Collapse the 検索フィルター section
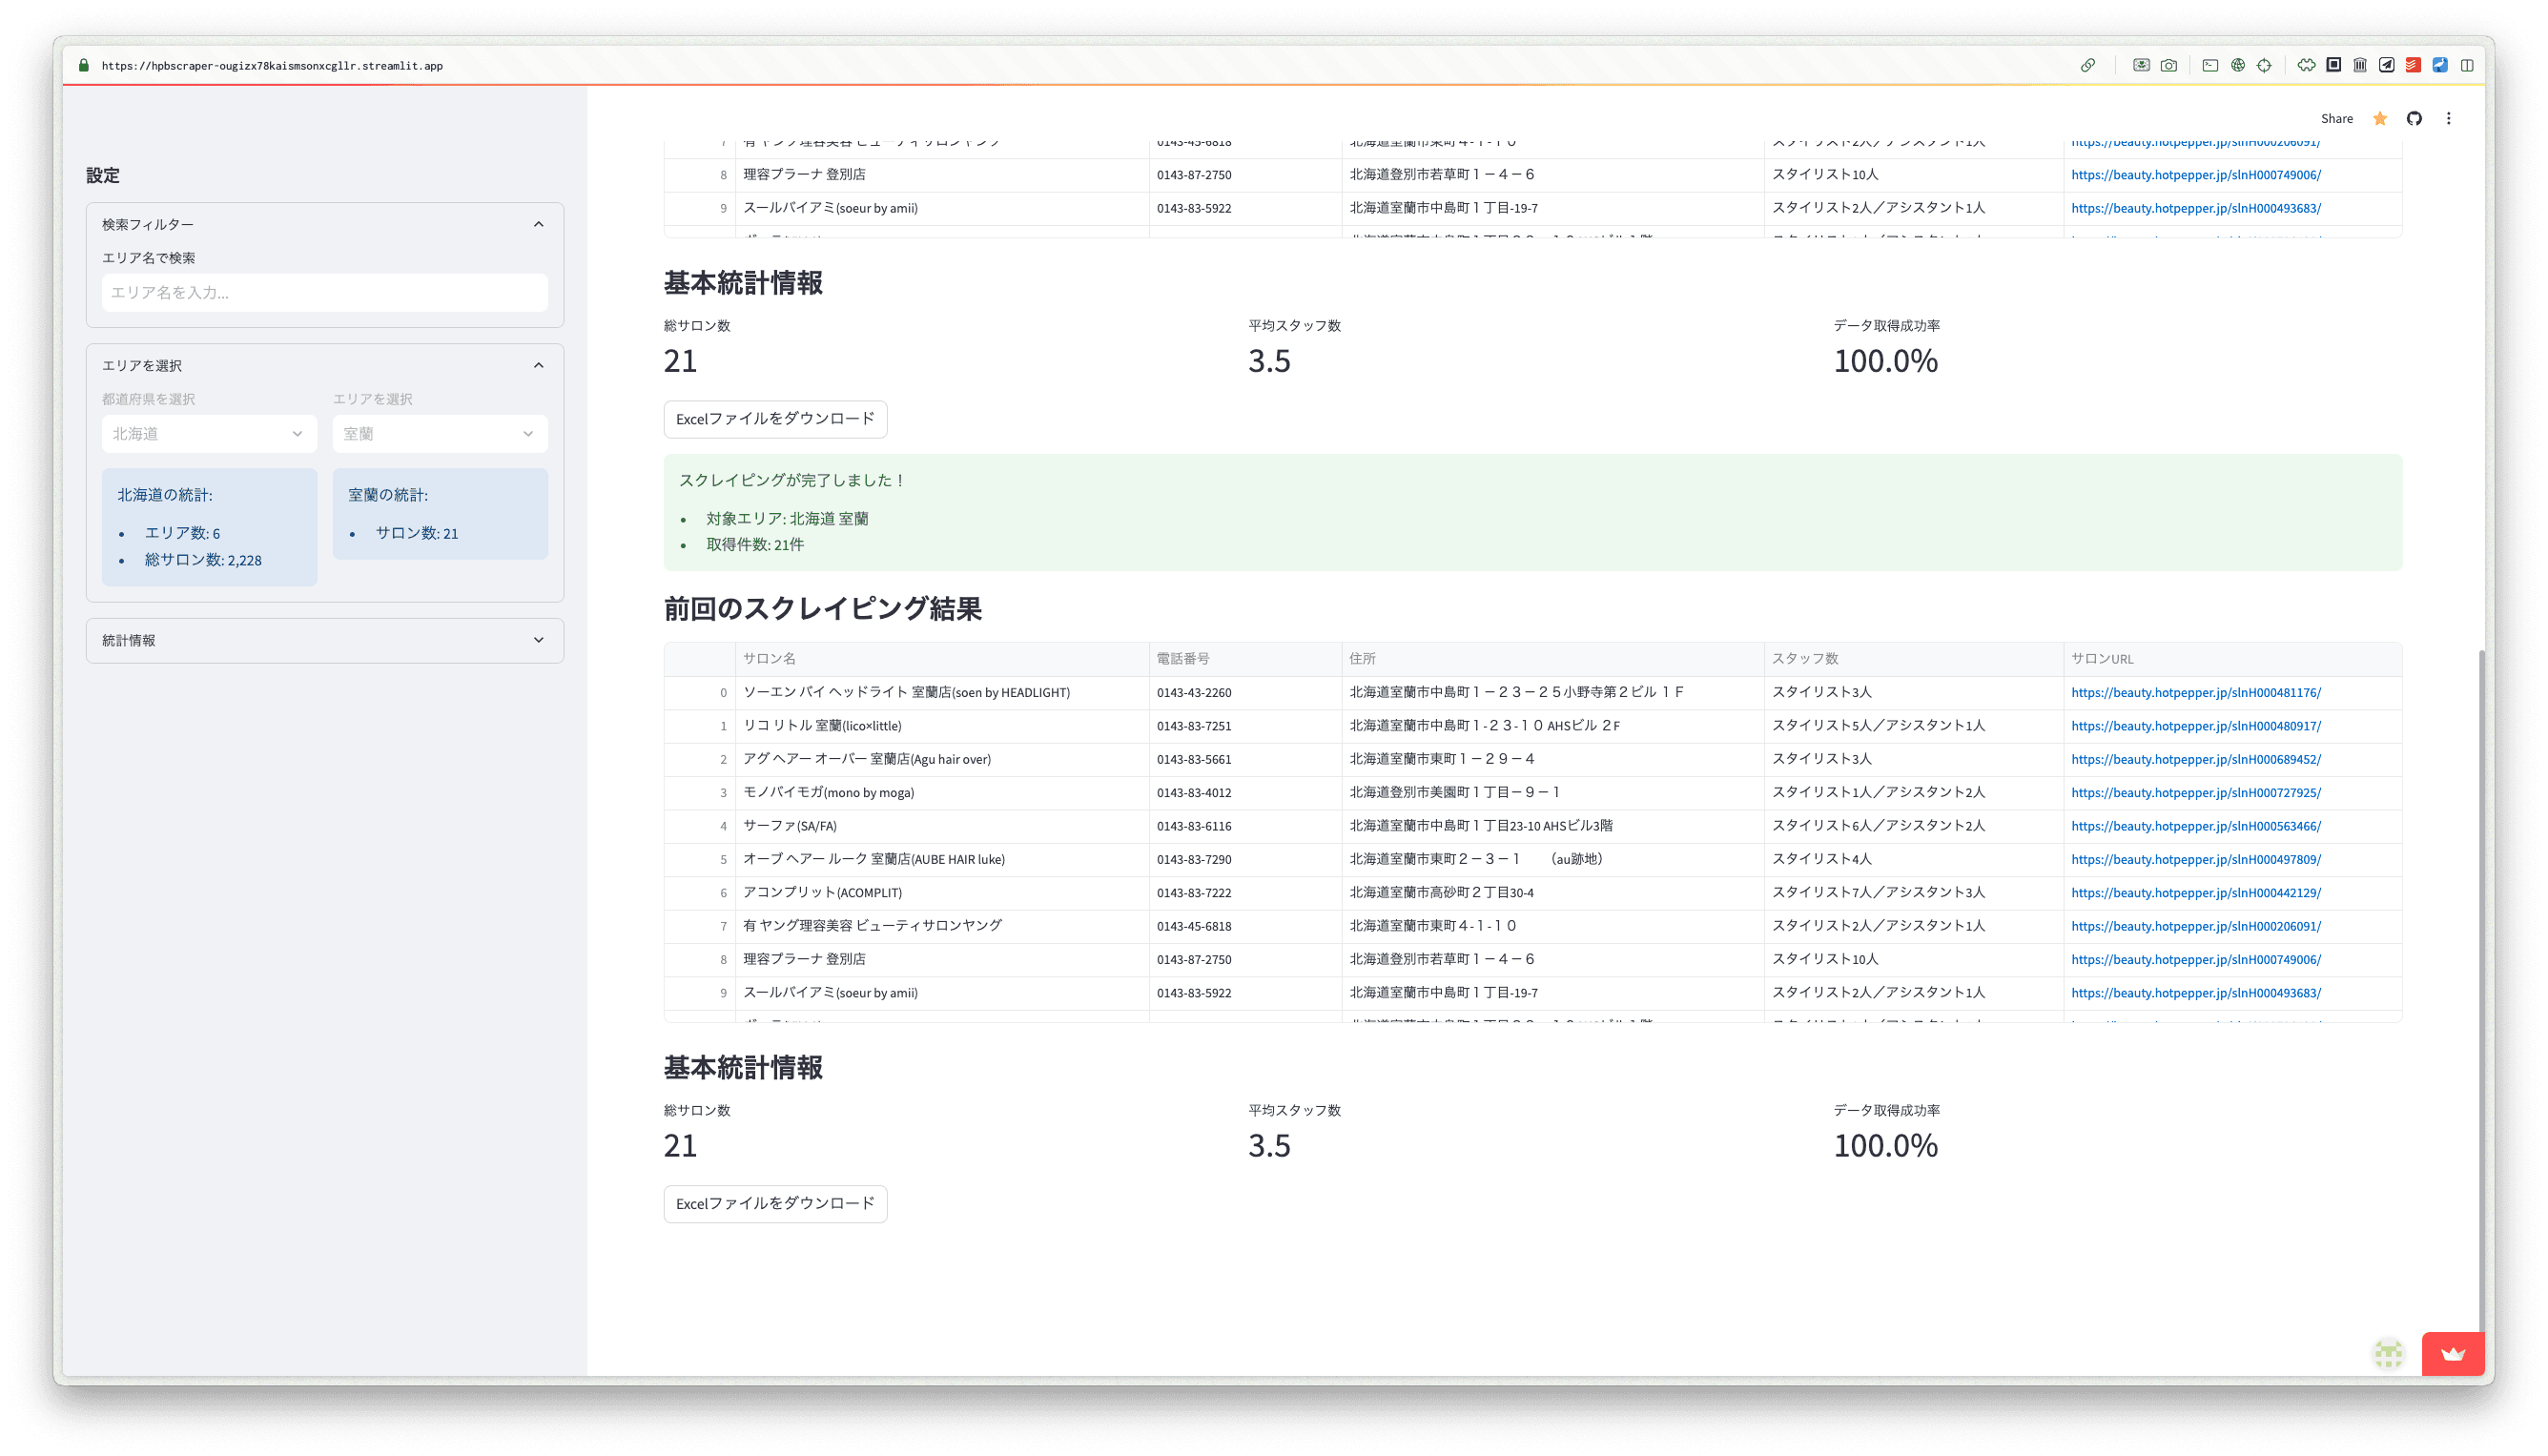Image resolution: width=2548 pixels, height=1456 pixels. click(325, 224)
